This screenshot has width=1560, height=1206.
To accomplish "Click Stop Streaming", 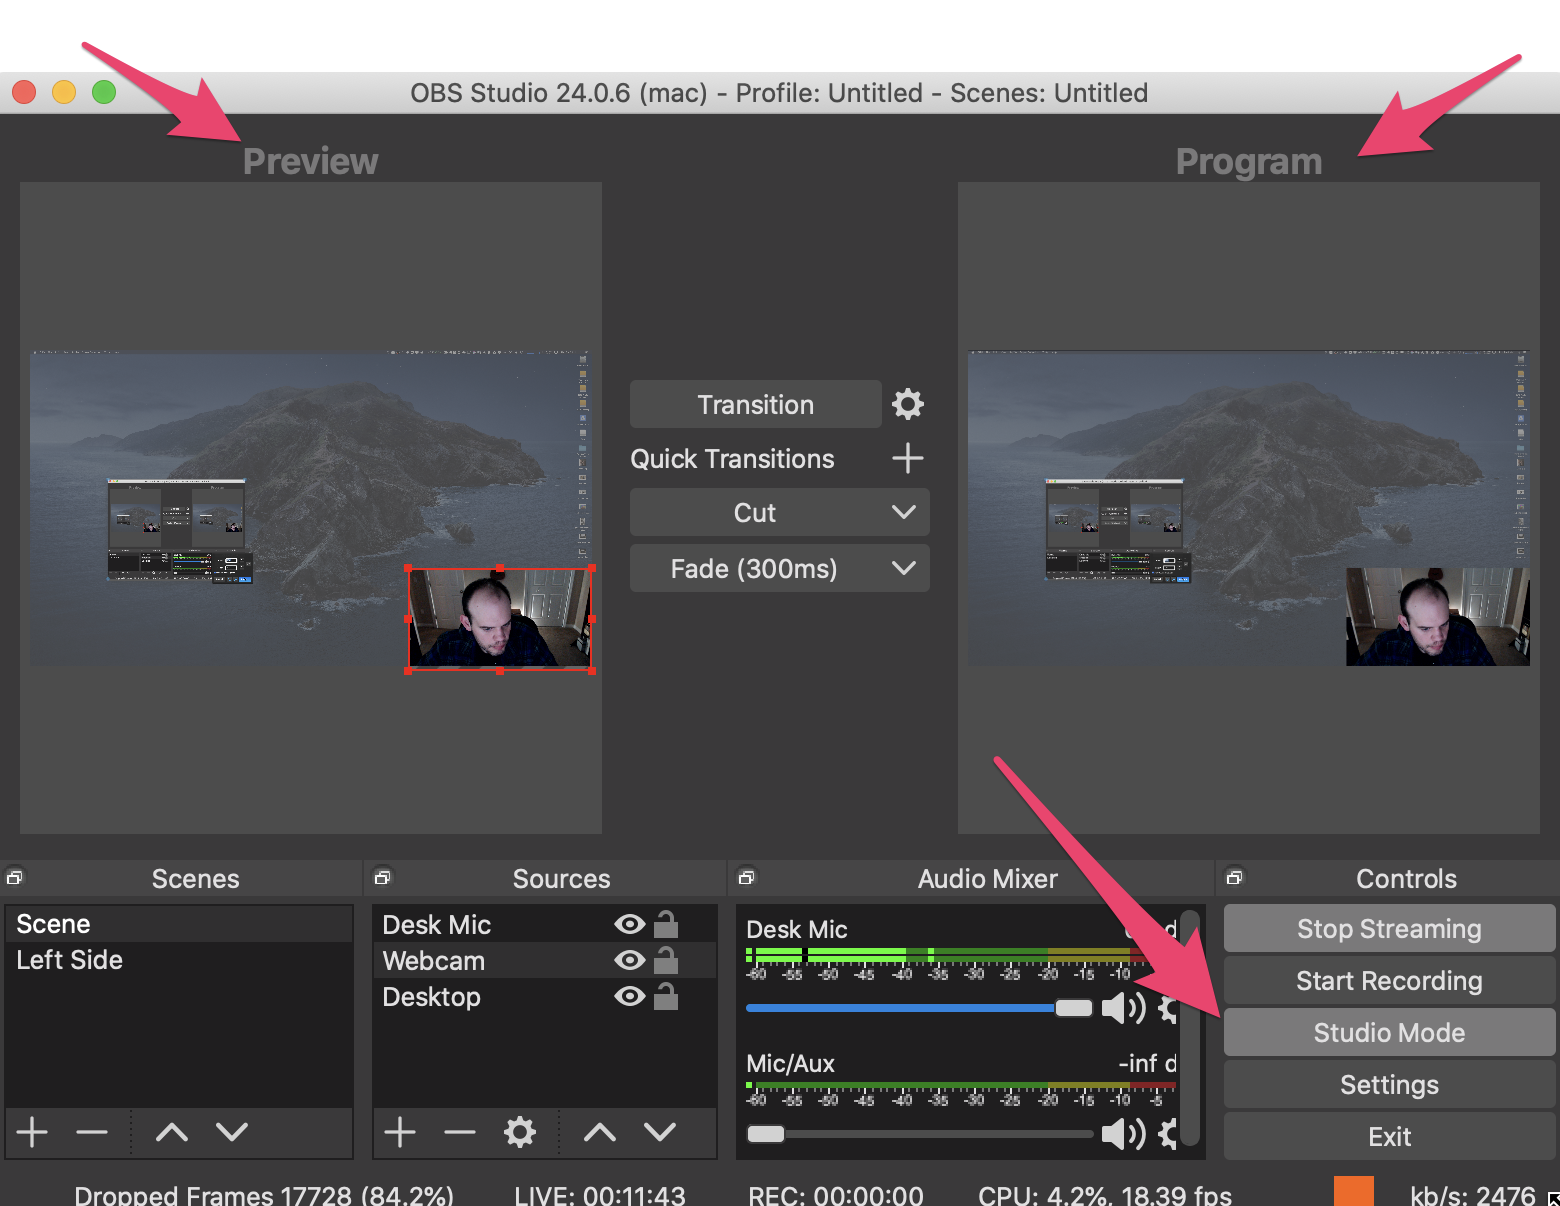I will coord(1389,928).
